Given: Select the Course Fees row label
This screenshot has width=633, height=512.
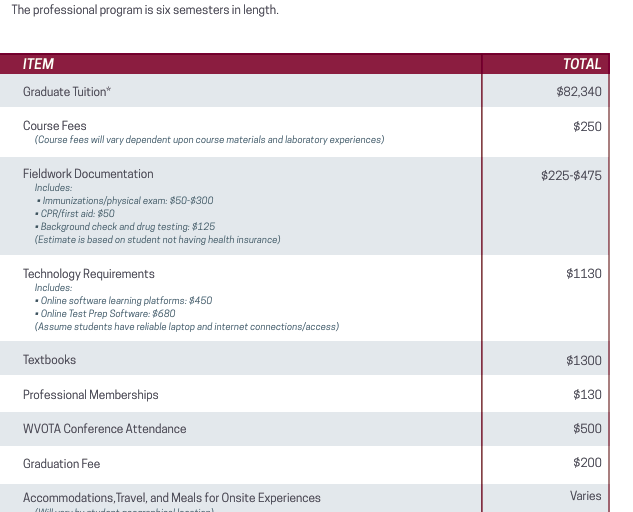Looking at the screenshot, I should point(55,126).
